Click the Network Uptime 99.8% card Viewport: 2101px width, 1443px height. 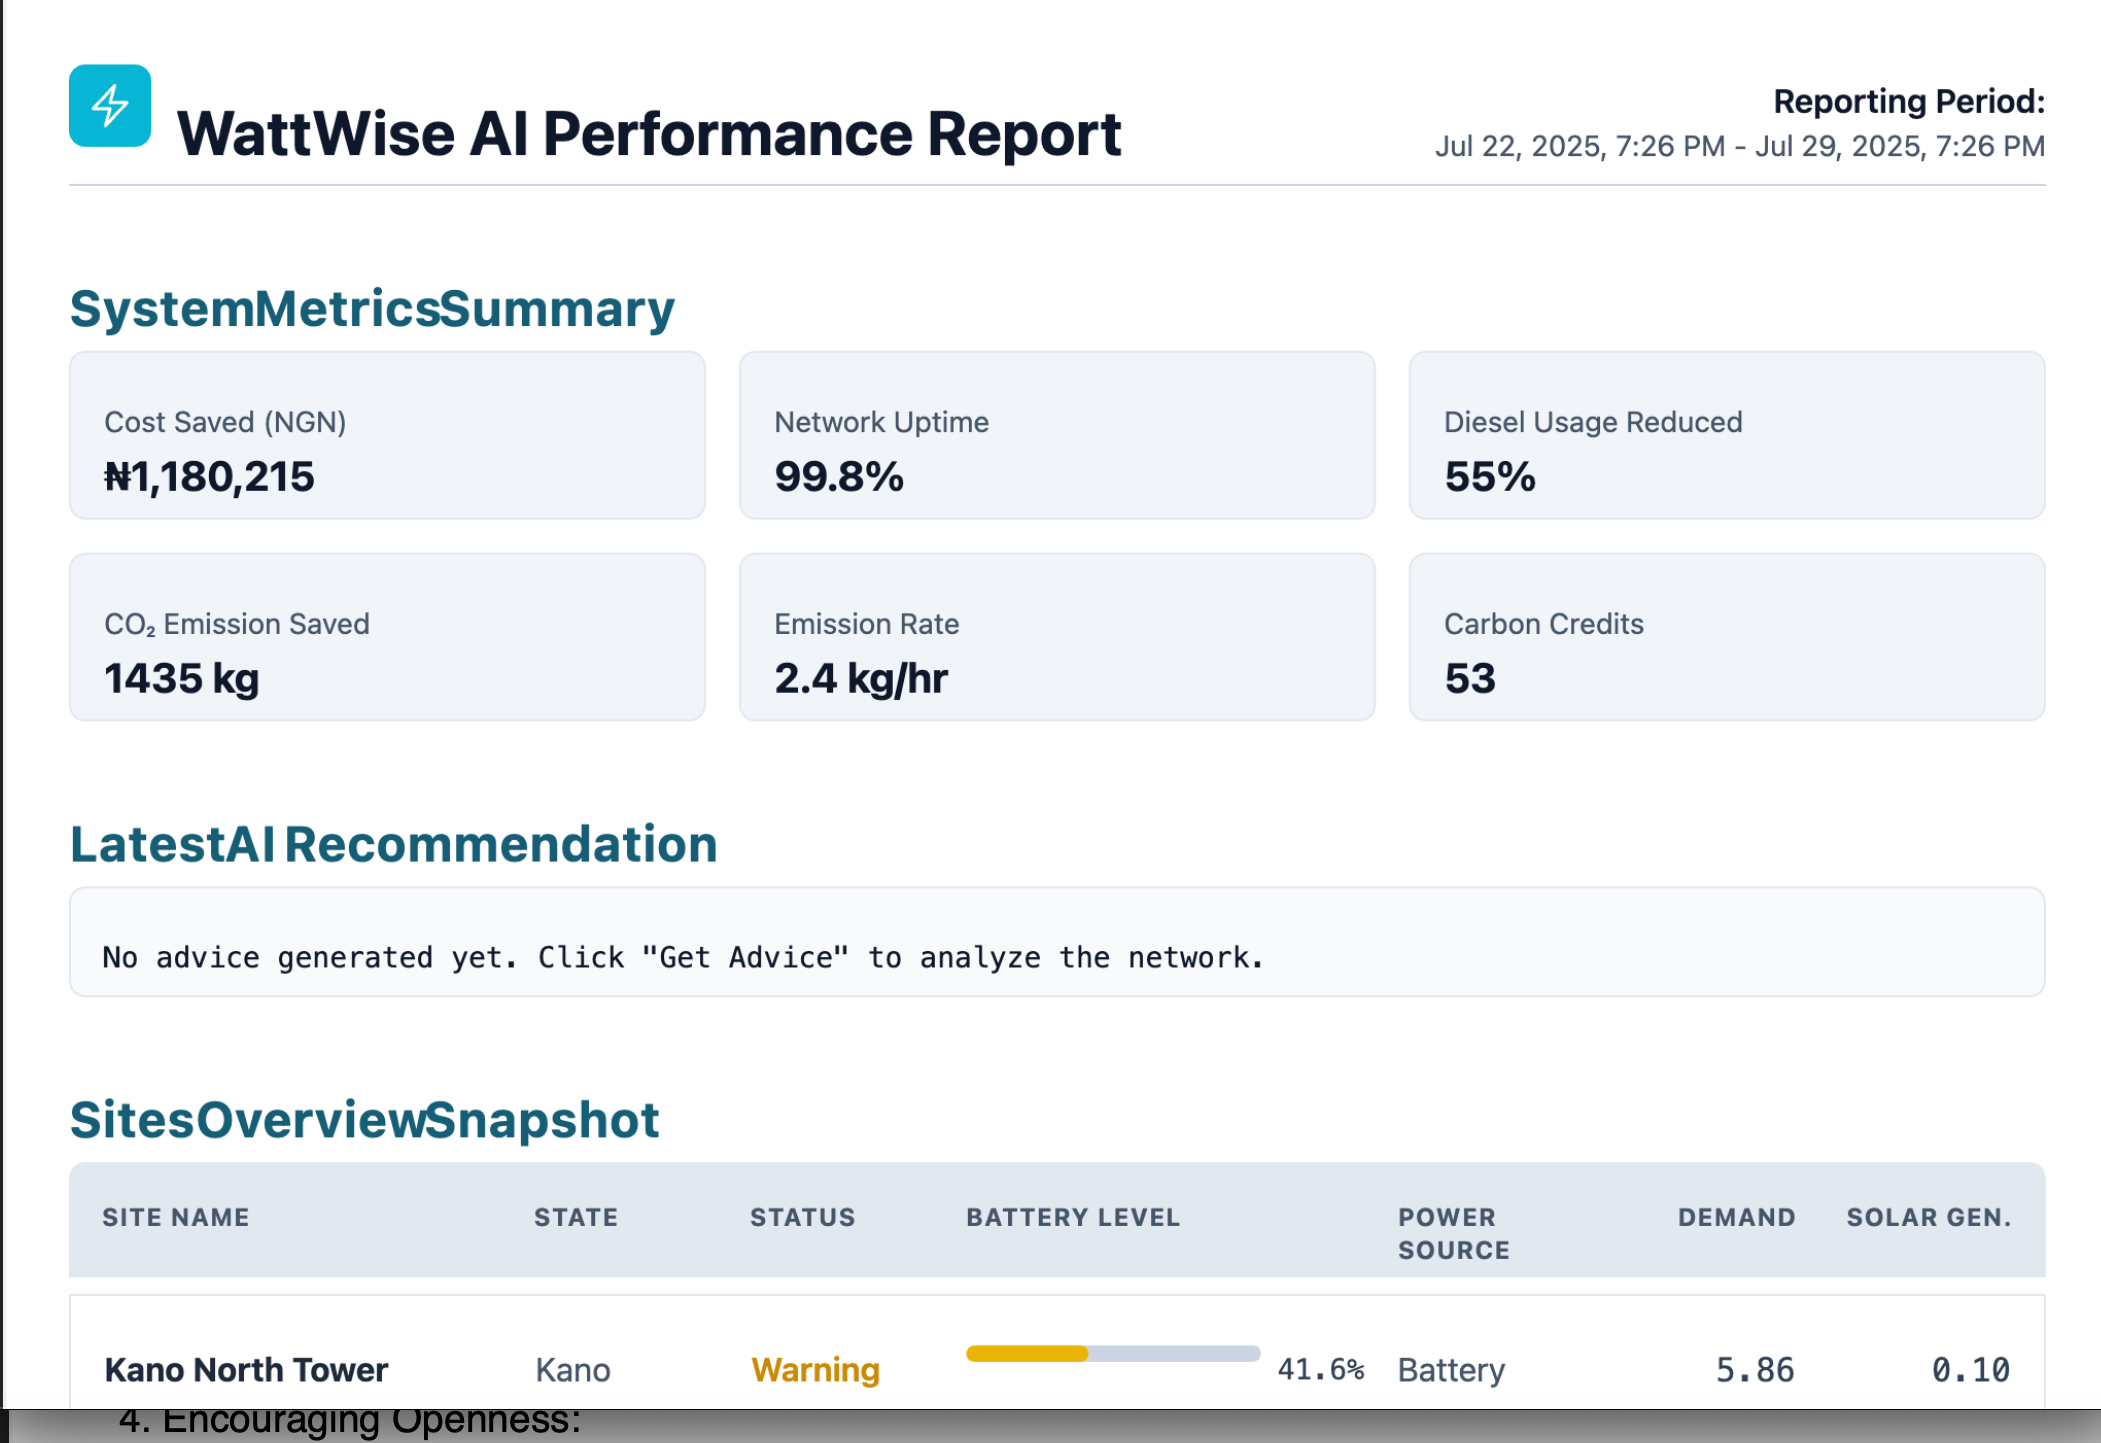(1056, 435)
